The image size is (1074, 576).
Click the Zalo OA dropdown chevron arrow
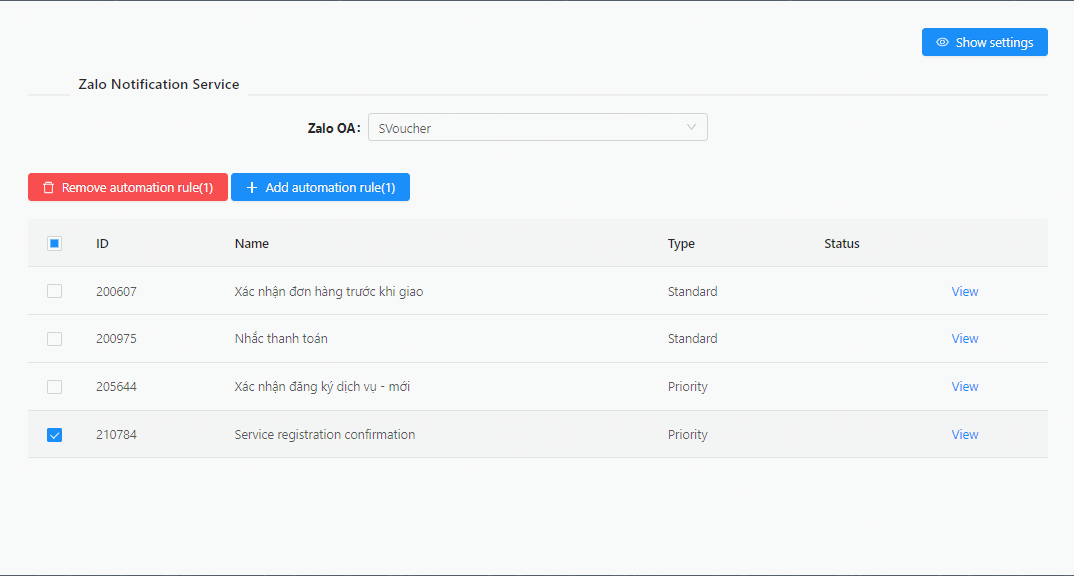click(x=691, y=127)
